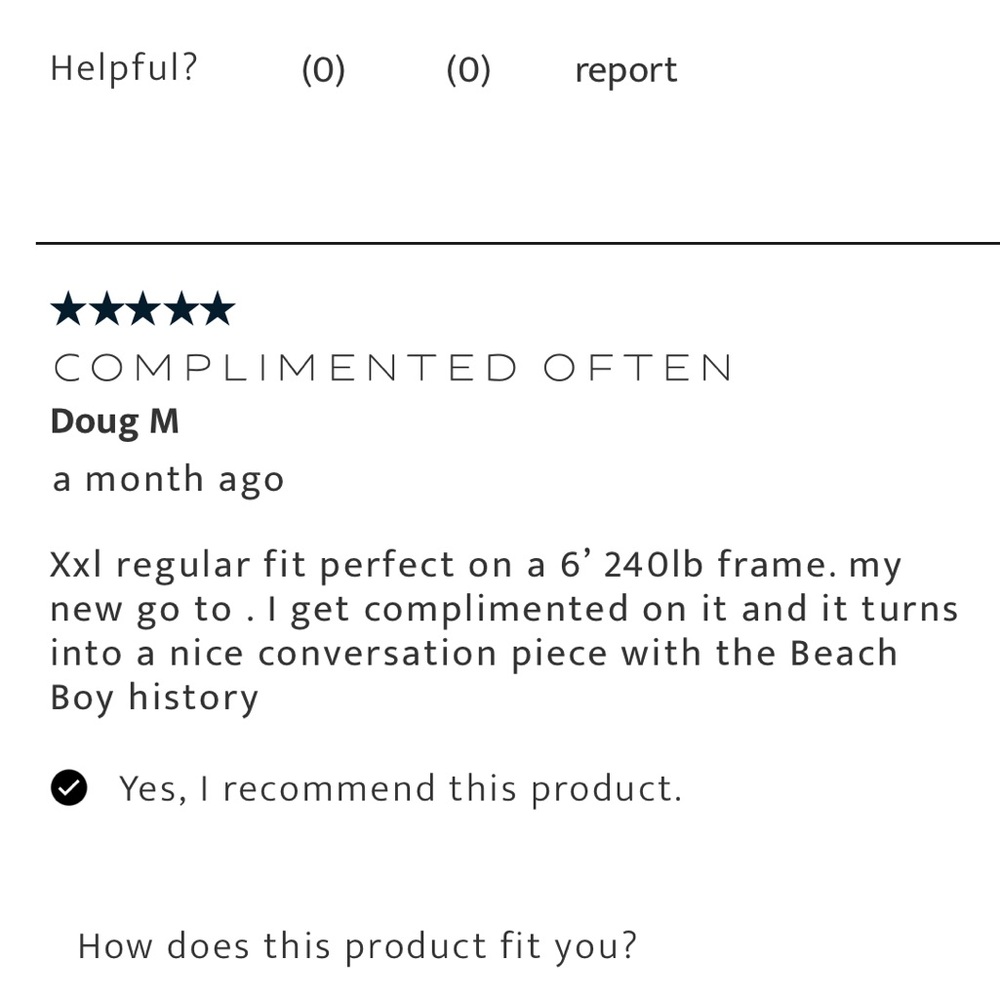Click the second (0) vote count beside report

click(x=468, y=70)
